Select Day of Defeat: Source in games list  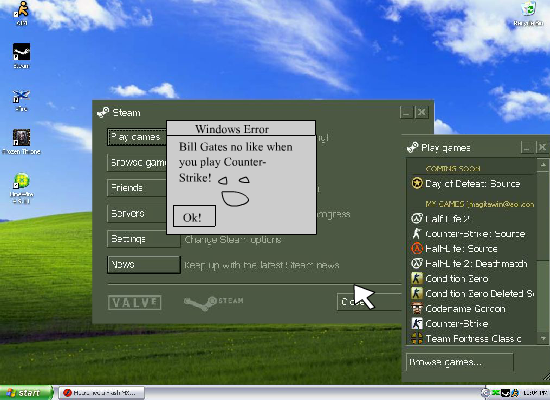click(x=472, y=184)
